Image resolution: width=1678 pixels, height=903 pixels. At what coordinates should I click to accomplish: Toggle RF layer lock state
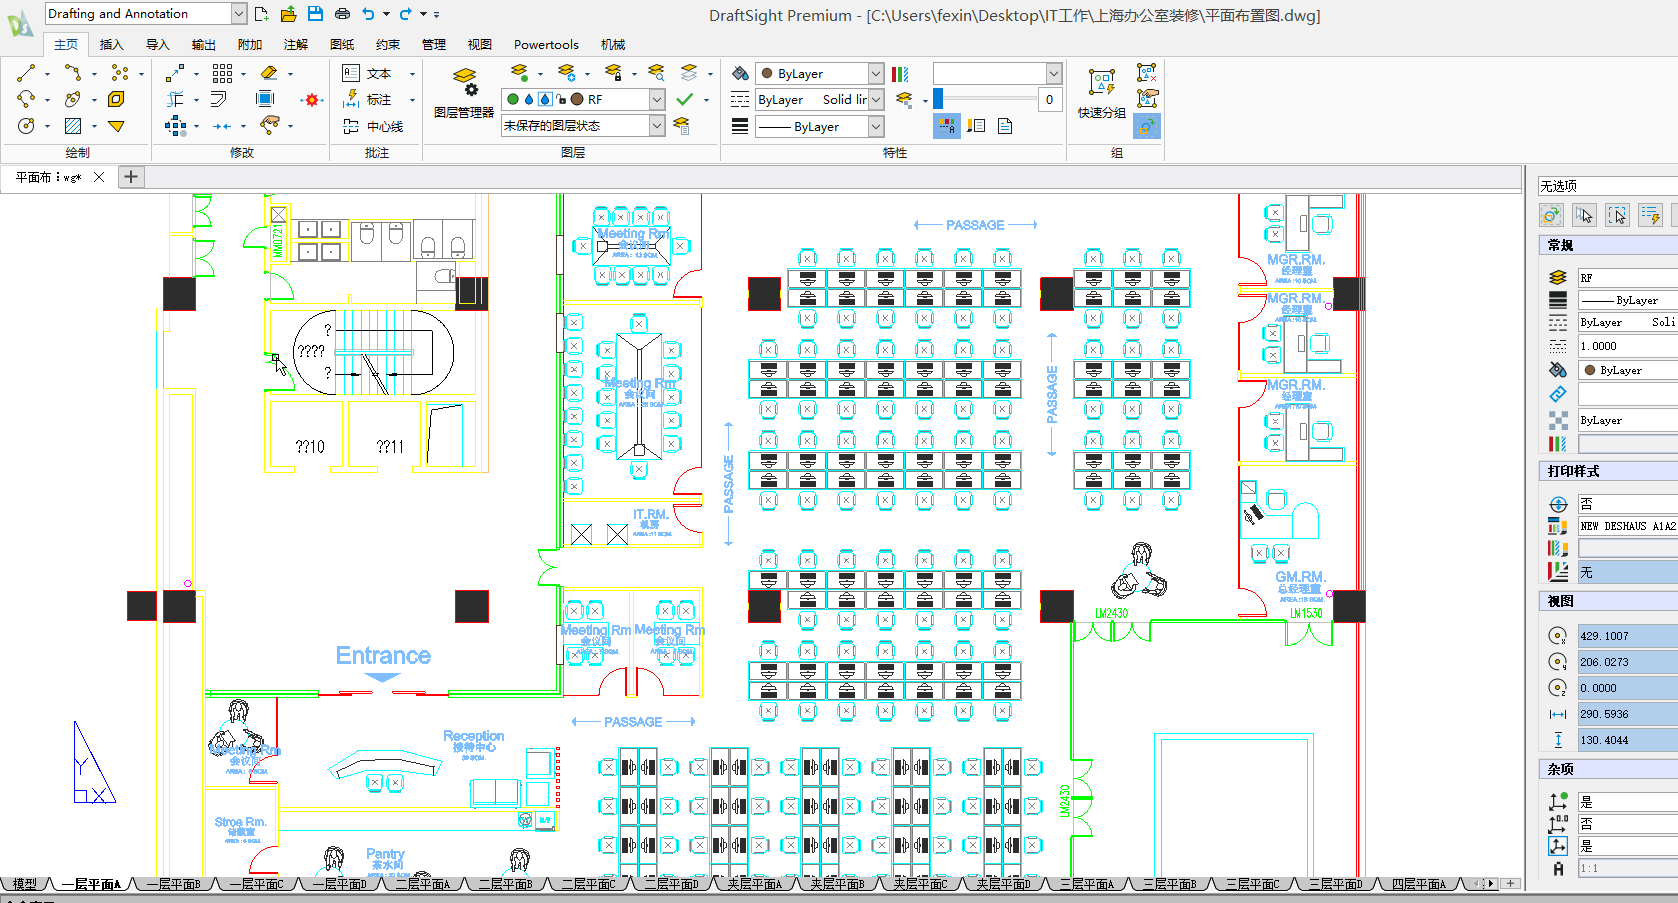pyautogui.click(x=561, y=99)
